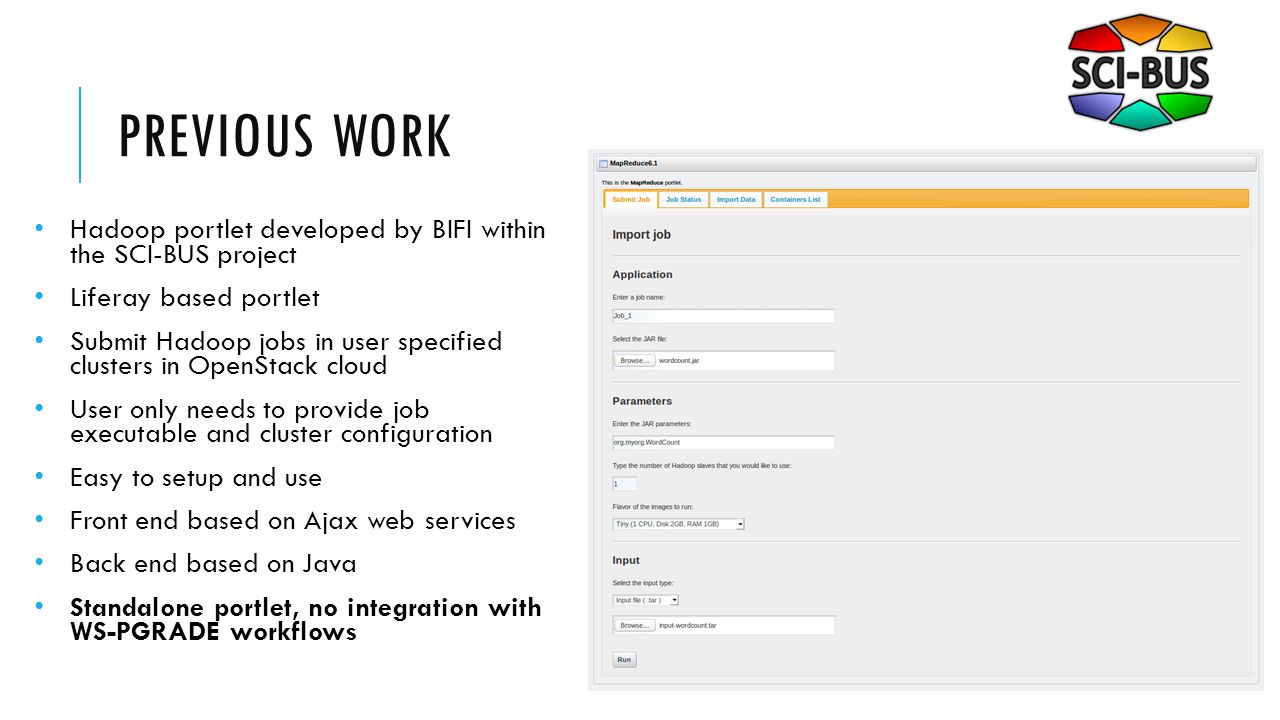Click the 'Standalone portlet' bold bullet
The image size is (1280, 720).
coord(306,620)
